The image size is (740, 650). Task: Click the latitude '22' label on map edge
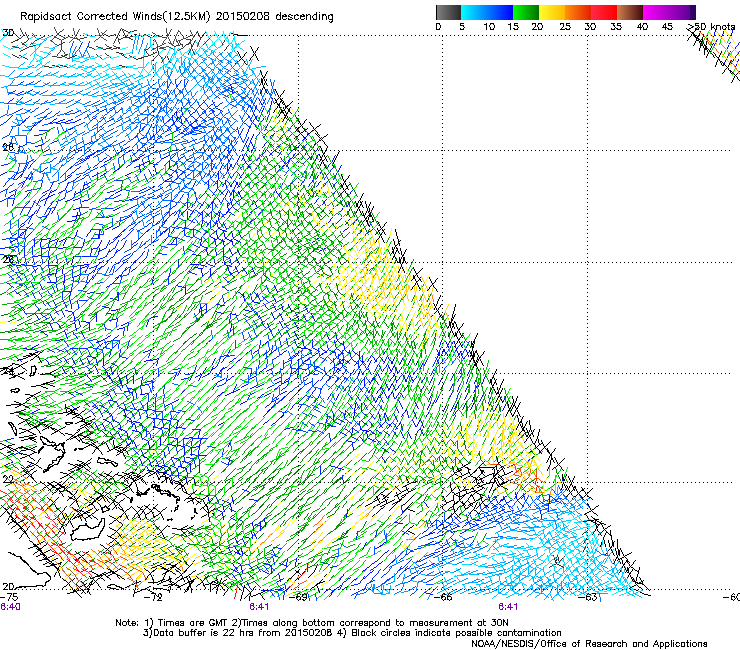8,479
